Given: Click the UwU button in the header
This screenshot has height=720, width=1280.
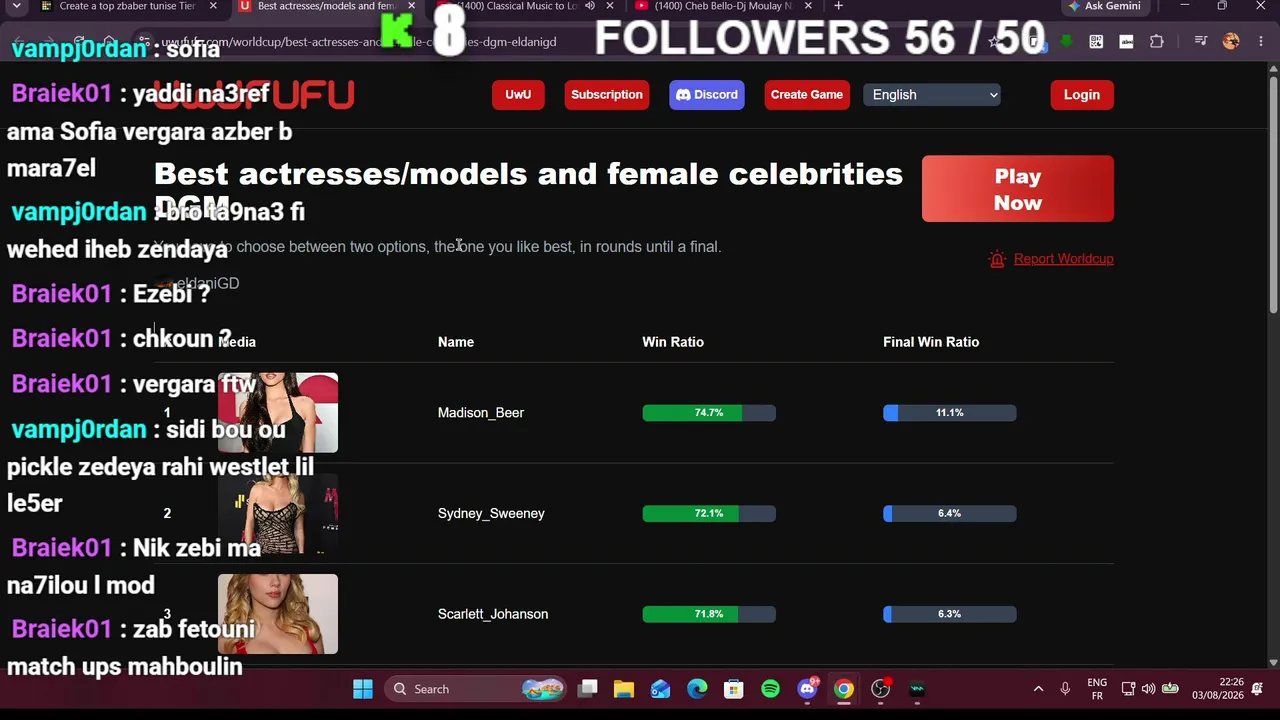Looking at the screenshot, I should pyautogui.click(x=518, y=95).
